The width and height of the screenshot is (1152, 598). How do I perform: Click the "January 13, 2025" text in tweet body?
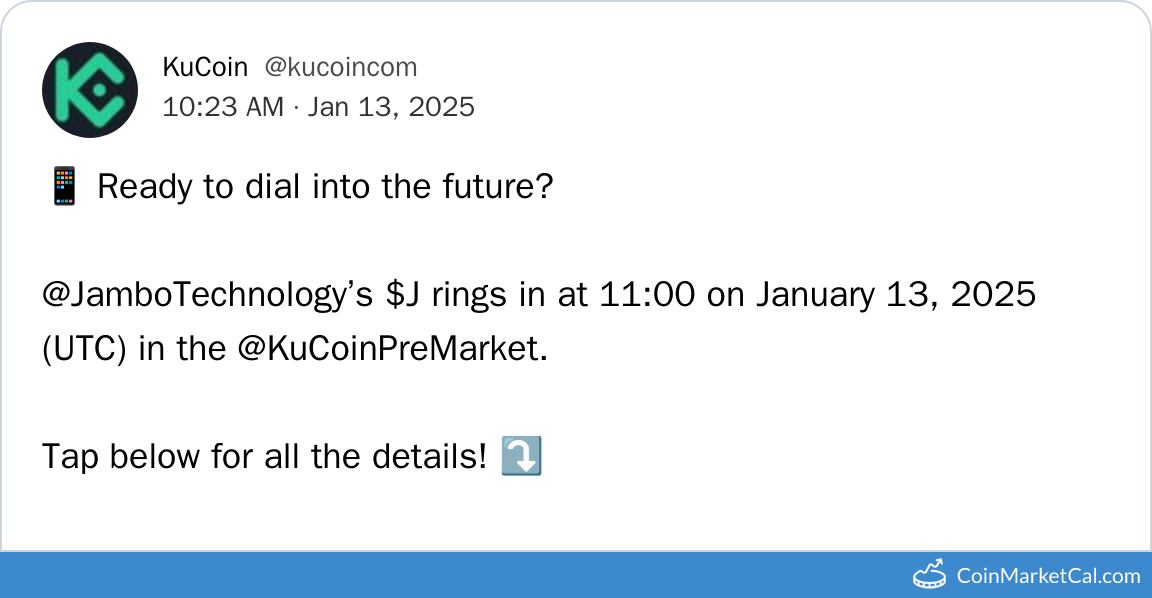(895, 295)
